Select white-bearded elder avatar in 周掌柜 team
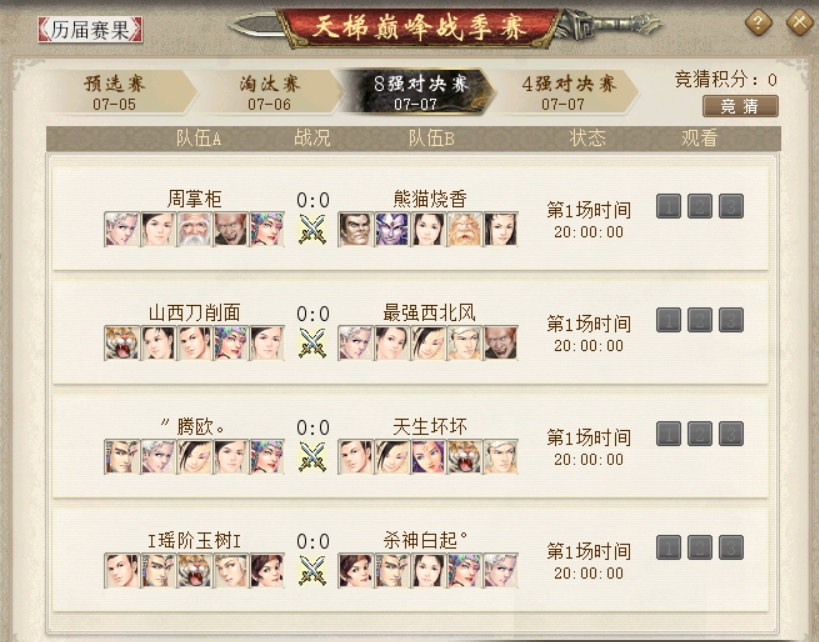This screenshot has width=819, height=642. pos(194,229)
